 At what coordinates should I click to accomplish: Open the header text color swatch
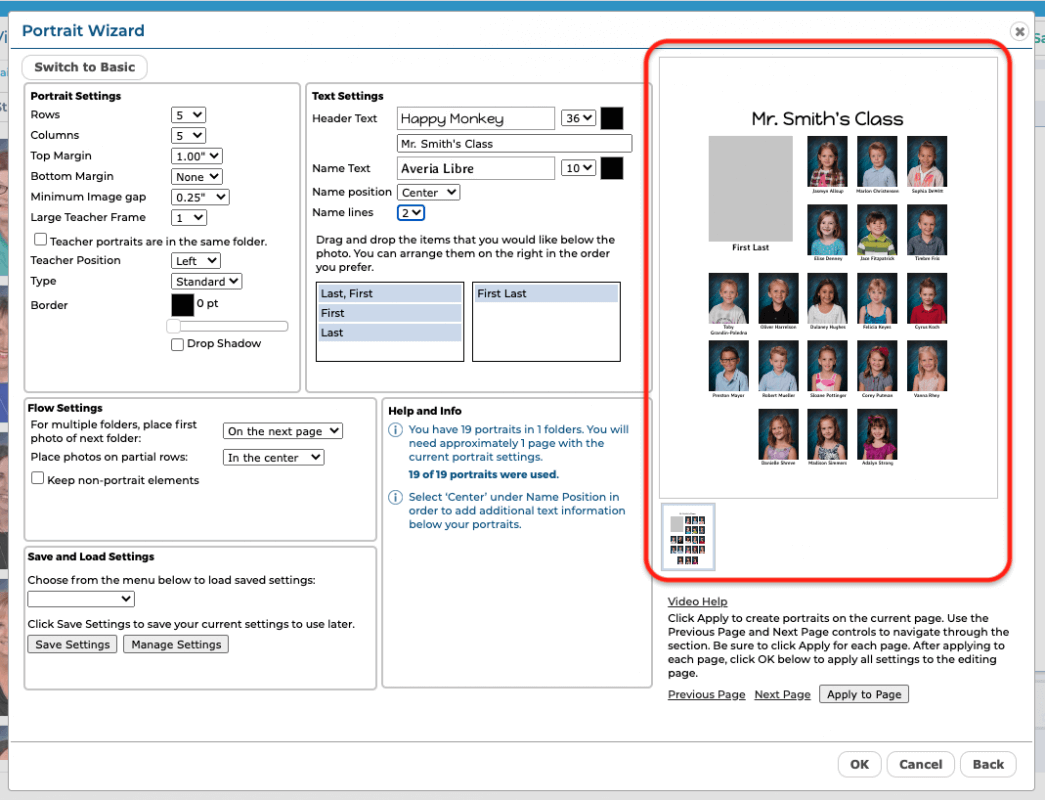point(611,118)
